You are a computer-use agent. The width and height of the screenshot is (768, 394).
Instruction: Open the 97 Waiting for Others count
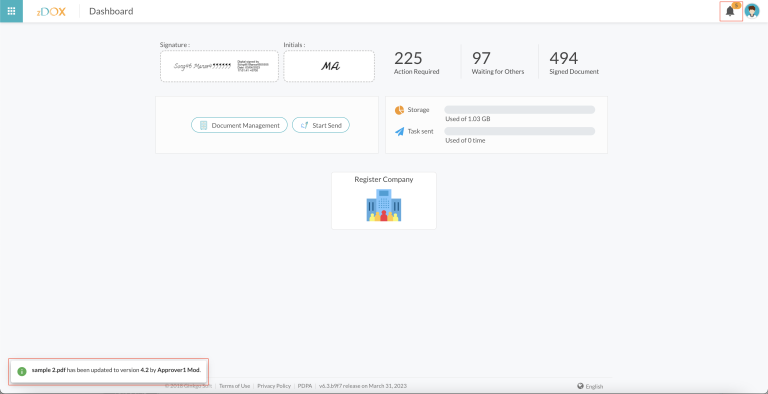(498, 63)
